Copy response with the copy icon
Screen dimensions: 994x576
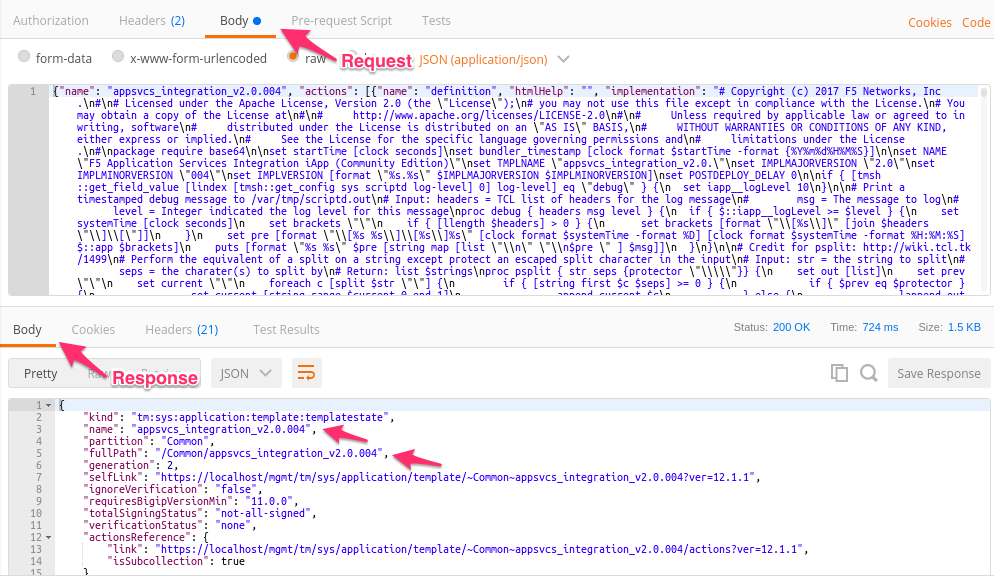(x=839, y=373)
